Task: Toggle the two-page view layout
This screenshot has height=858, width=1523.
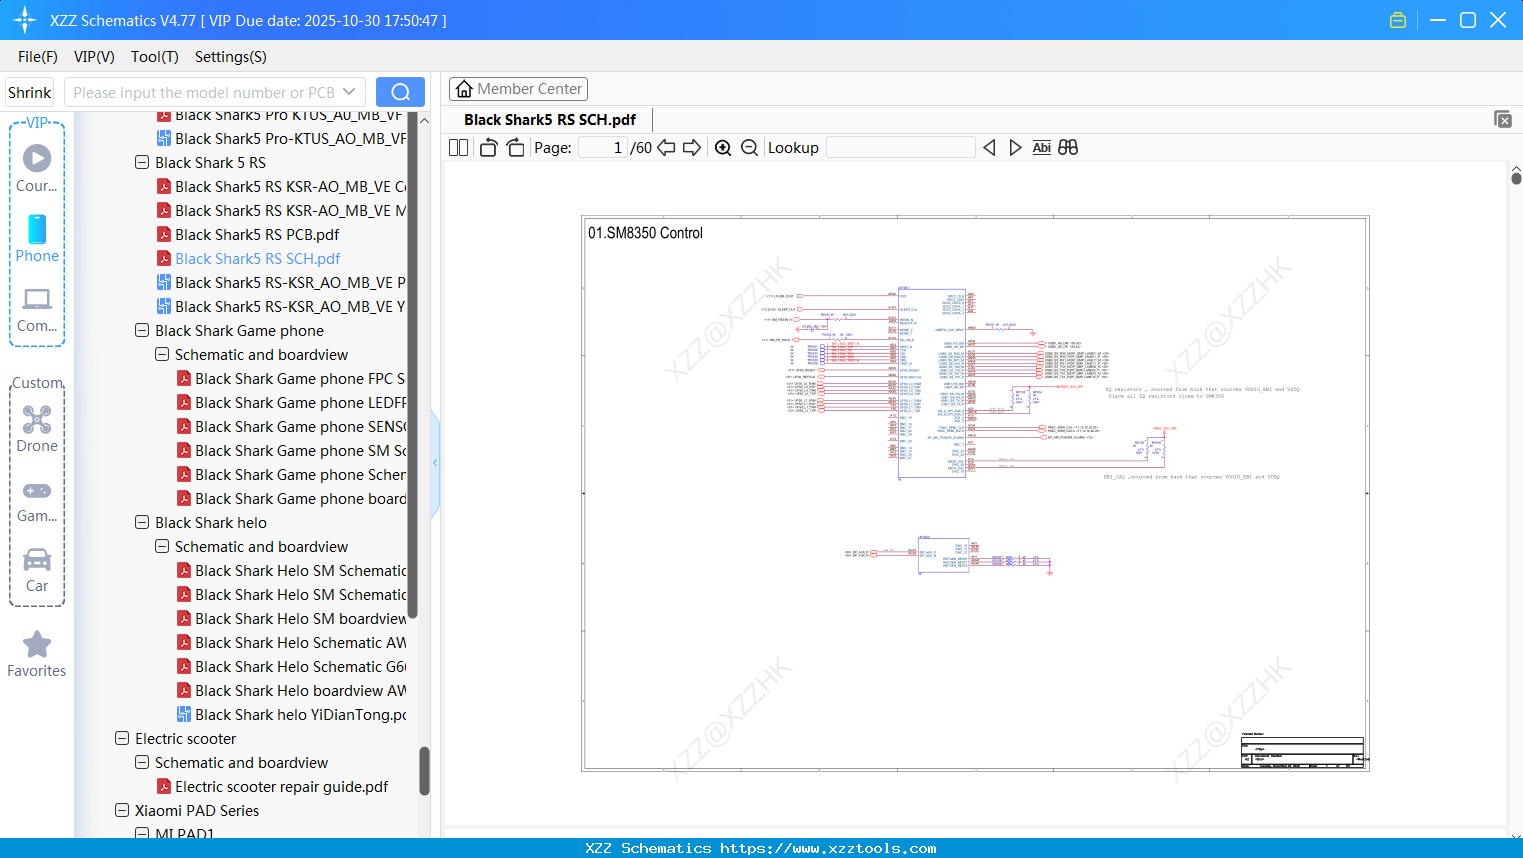Action: click(x=458, y=148)
